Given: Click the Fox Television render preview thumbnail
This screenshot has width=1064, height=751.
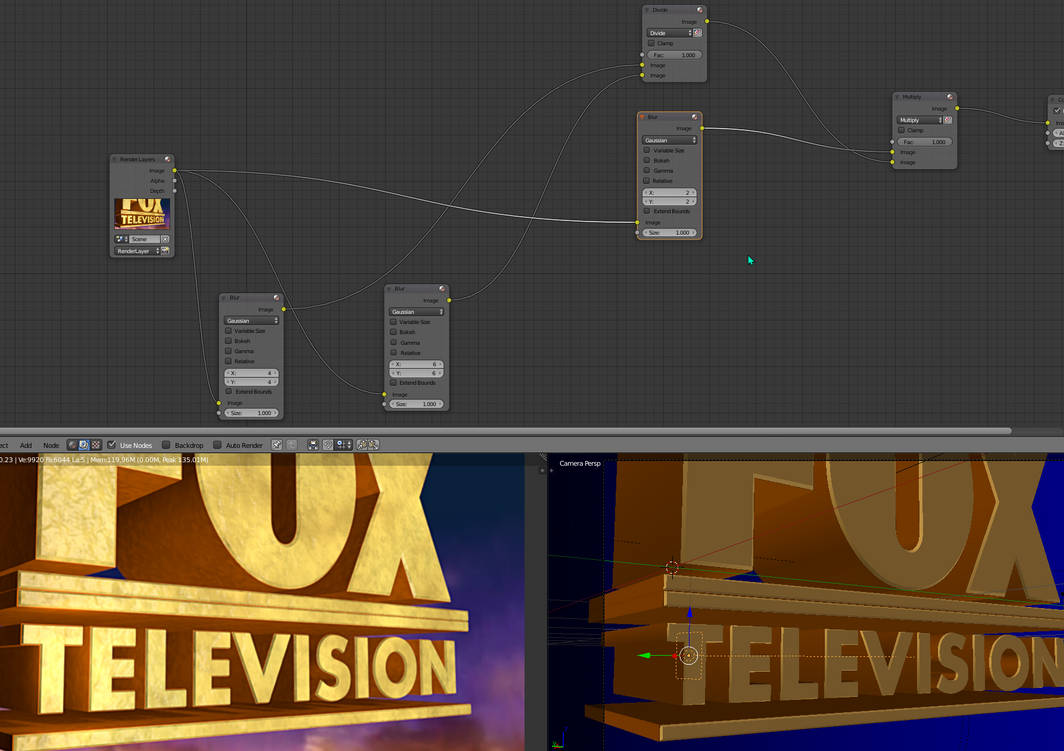Looking at the screenshot, I should point(142,214).
